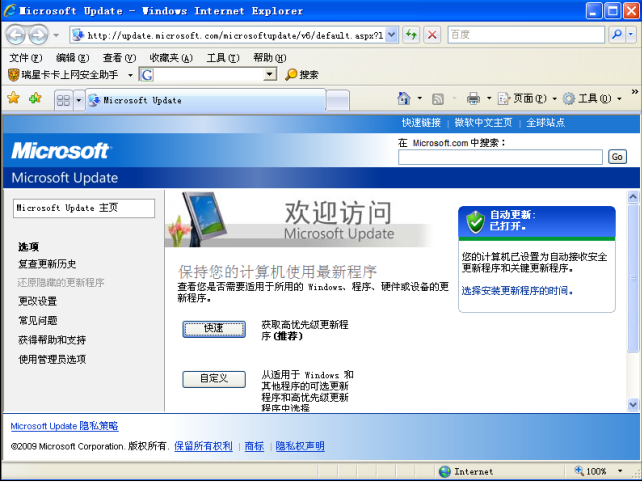Expand the address bar history dropdown
Image resolution: width=642 pixels, height=482 pixels.
coord(391,35)
